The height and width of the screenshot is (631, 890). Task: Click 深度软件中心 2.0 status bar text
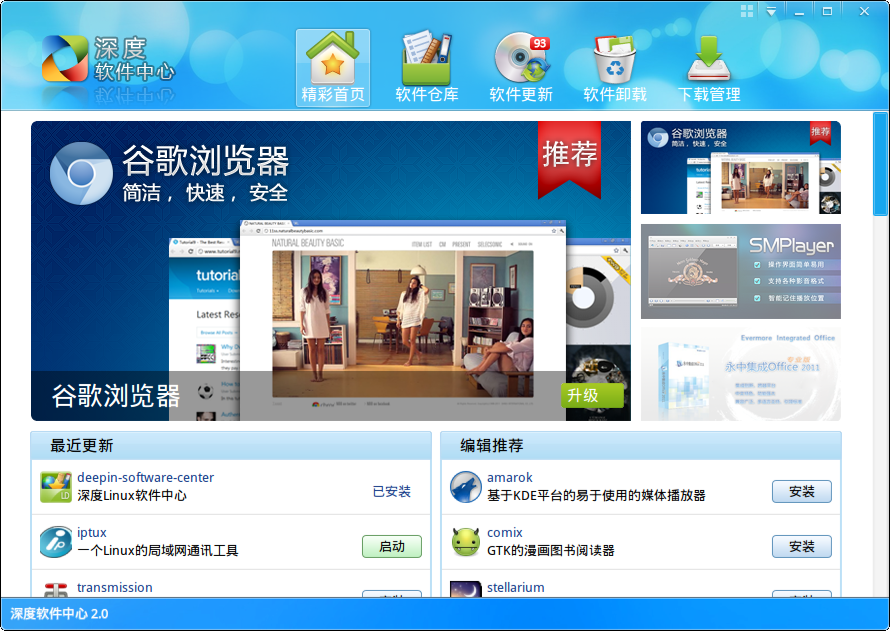(59, 613)
